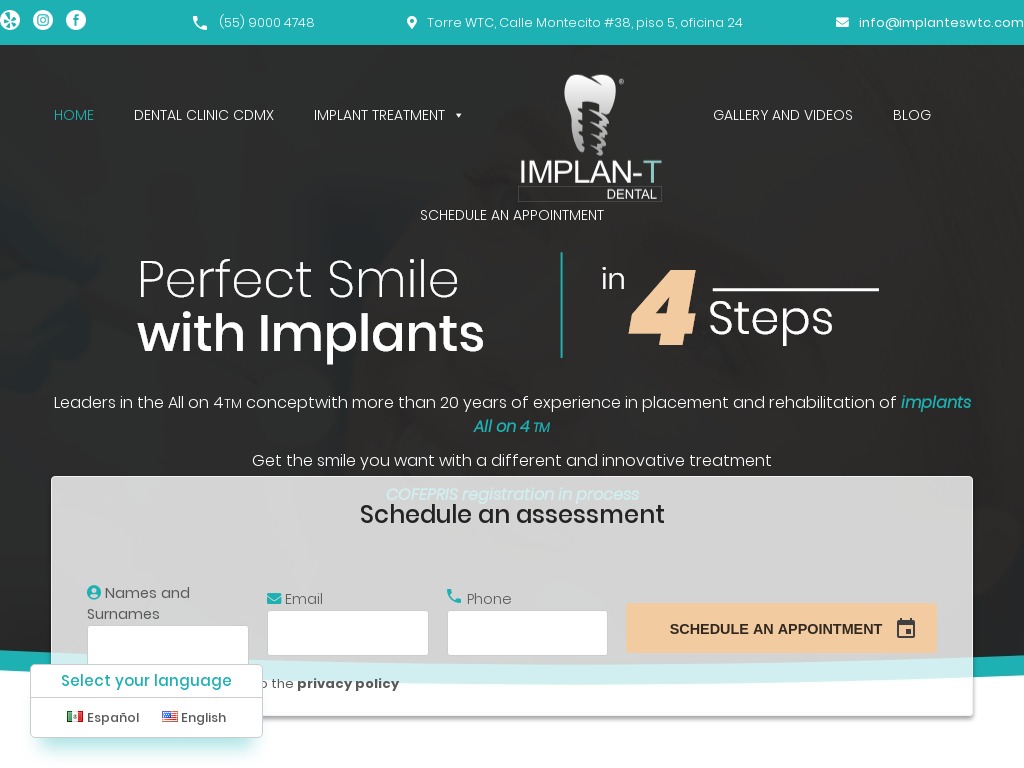This screenshot has width=1024, height=768.
Task: Click the Instagram icon in the top bar
Action: [x=43, y=20]
